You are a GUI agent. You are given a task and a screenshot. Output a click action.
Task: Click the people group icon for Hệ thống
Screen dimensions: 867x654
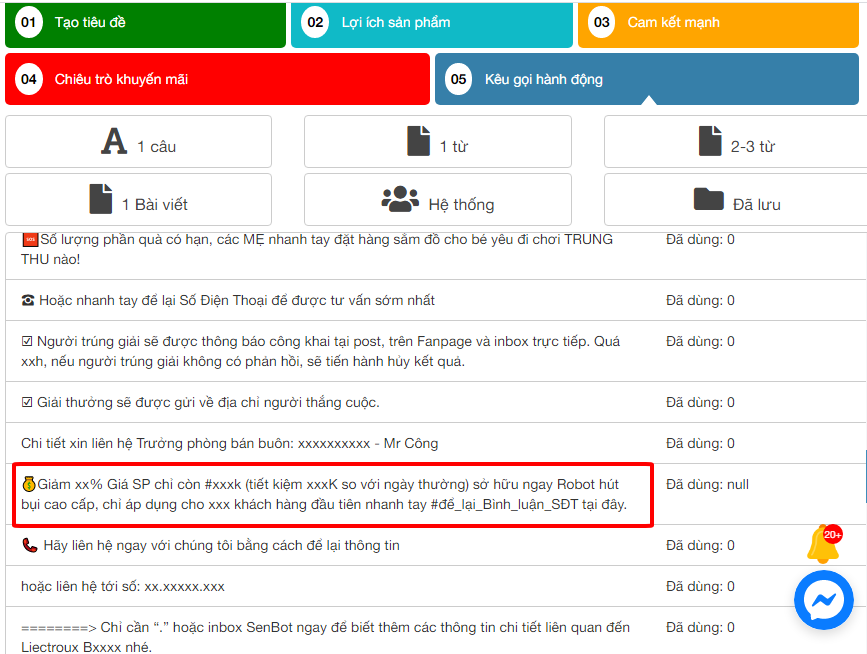point(400,199)
